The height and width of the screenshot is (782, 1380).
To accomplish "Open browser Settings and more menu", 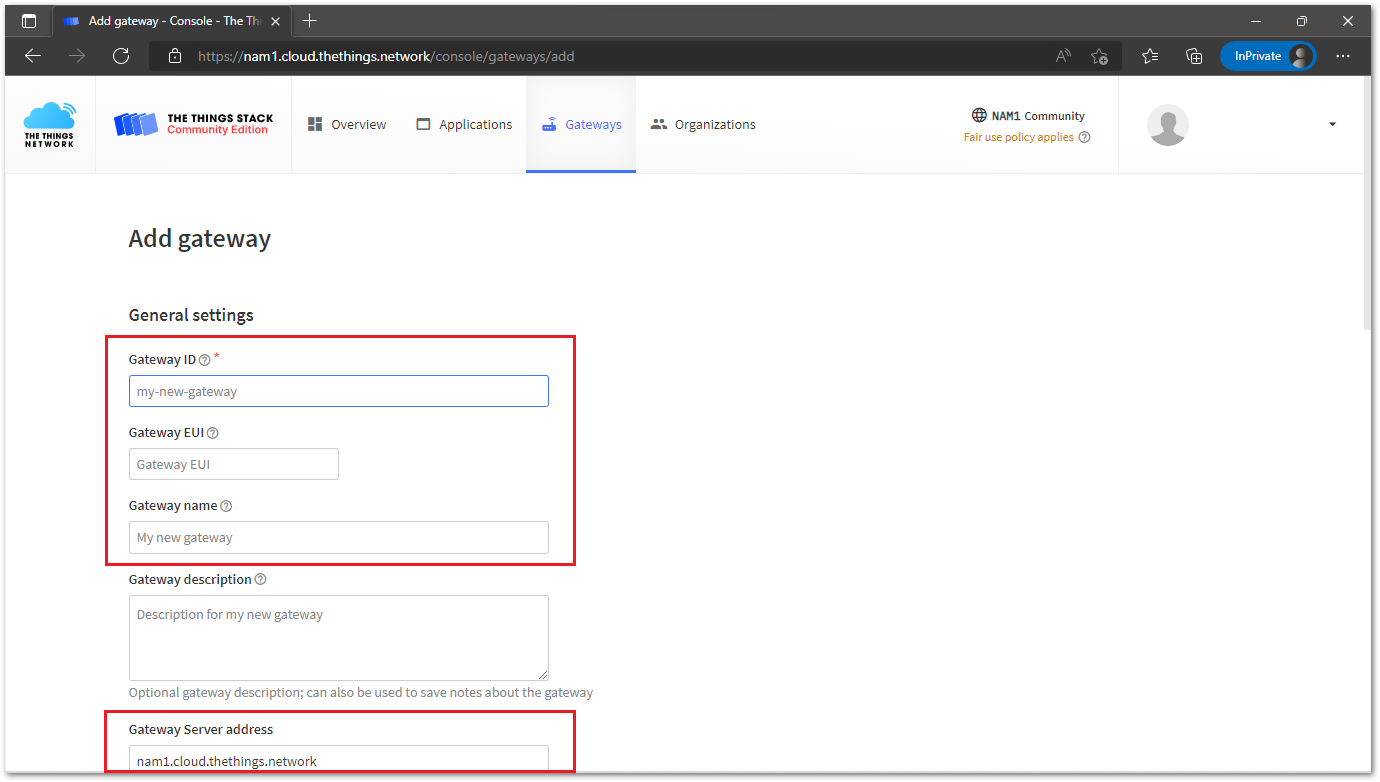I will [1343, 56].
